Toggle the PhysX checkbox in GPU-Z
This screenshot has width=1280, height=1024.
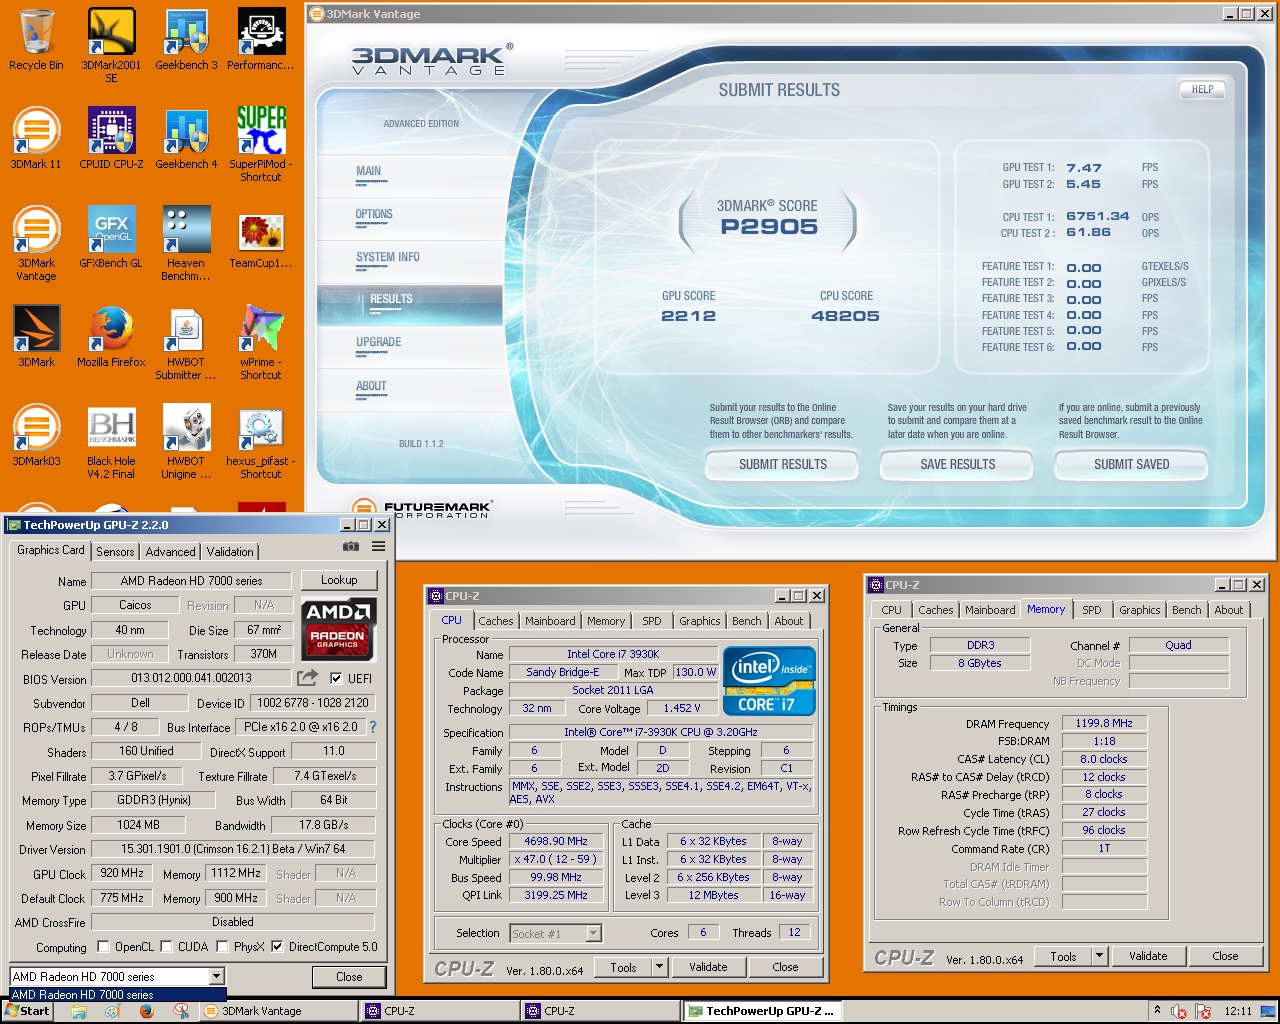coord(222,946)
